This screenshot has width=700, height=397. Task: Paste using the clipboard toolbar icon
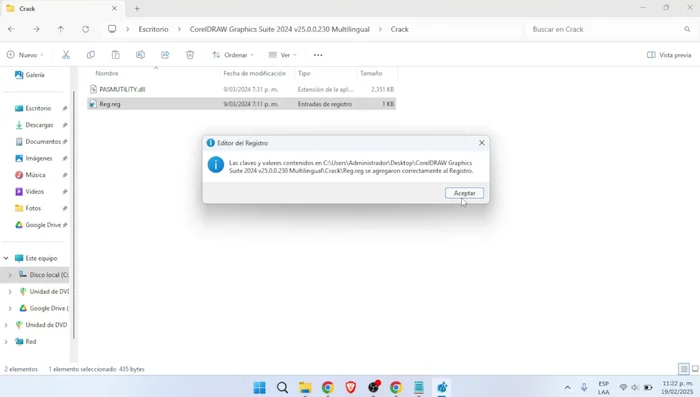pyautogui.click(x=116, y=55)
